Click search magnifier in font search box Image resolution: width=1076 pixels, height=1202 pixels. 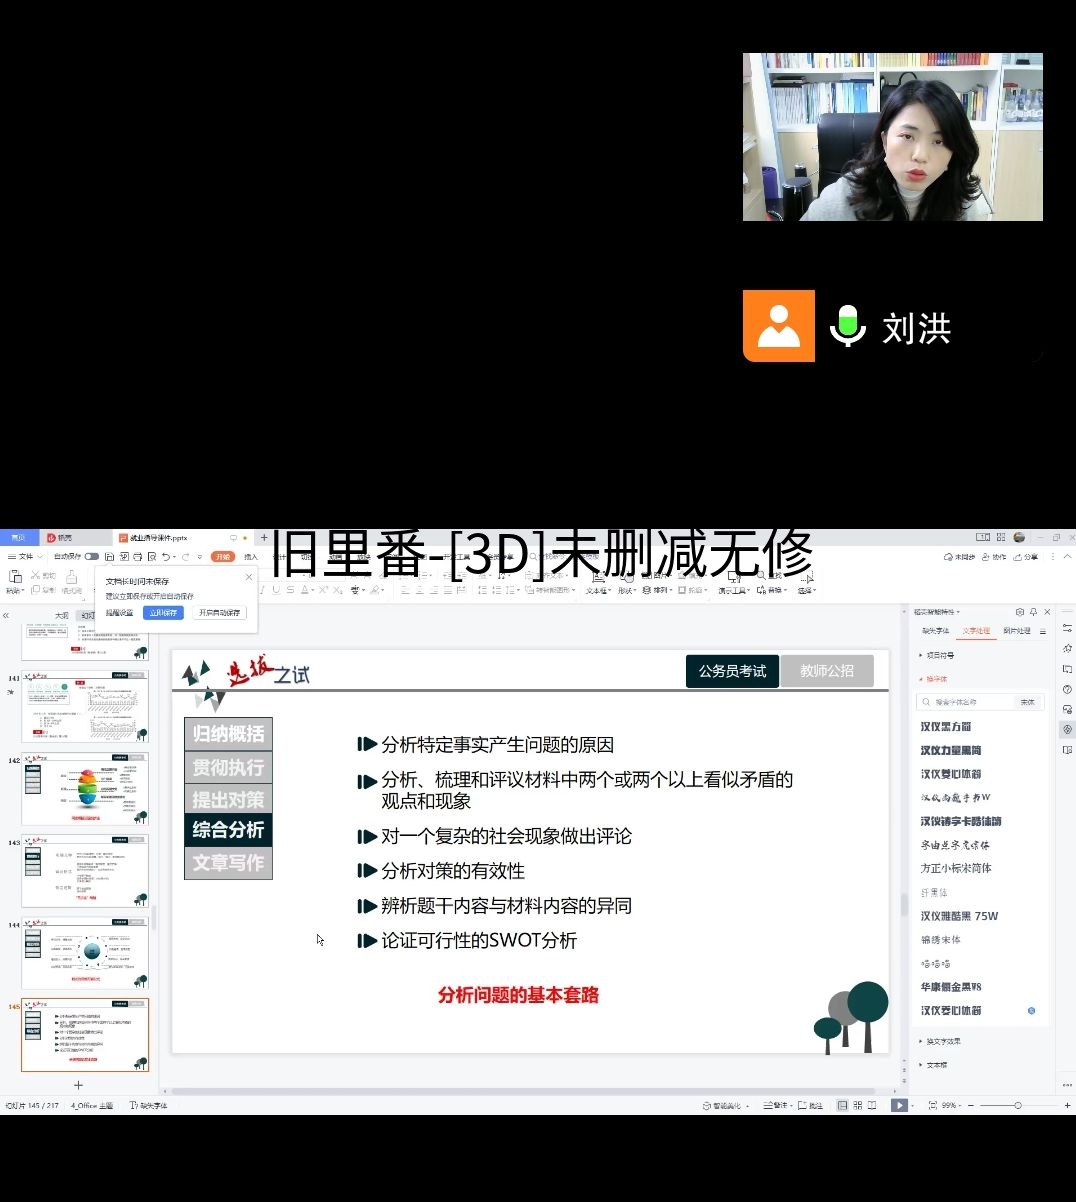coord(927,702)
